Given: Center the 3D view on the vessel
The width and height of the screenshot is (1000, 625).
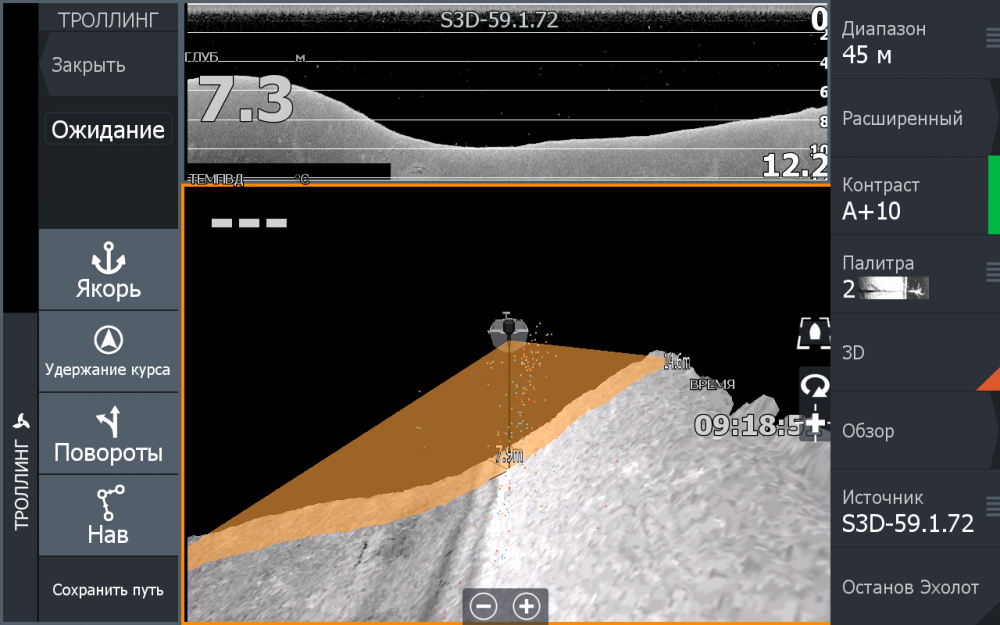Looking at the screenshot, I should point(815,334).
